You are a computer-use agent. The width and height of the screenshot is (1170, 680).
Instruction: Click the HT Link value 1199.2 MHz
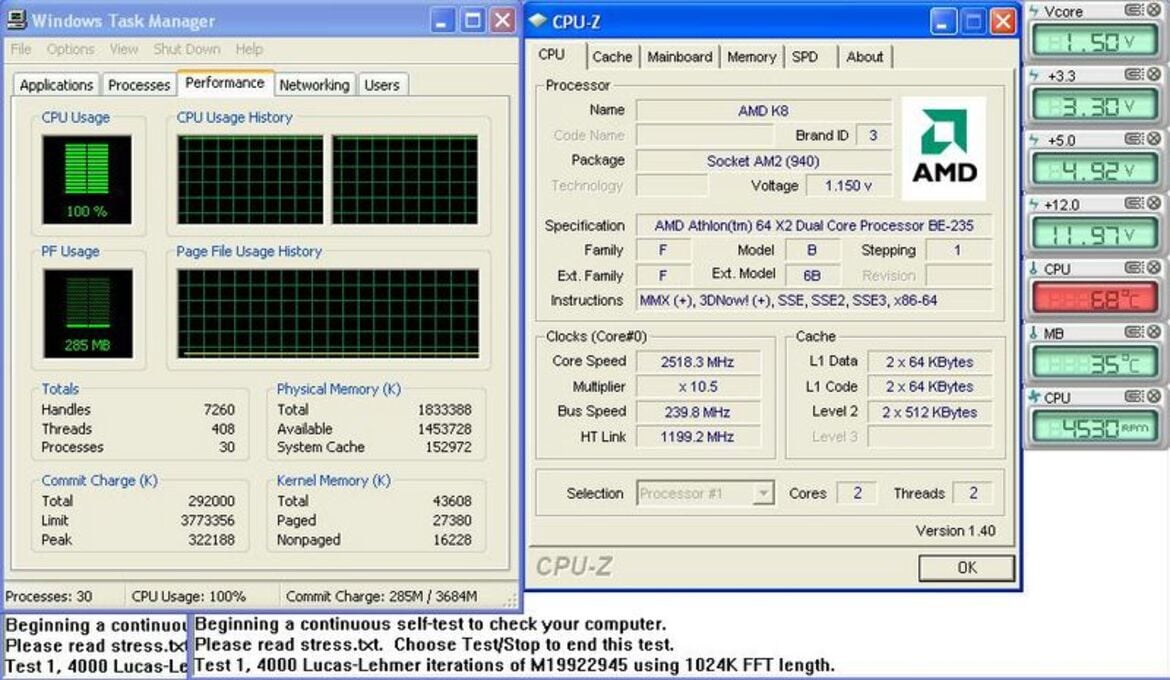[697, 437]
